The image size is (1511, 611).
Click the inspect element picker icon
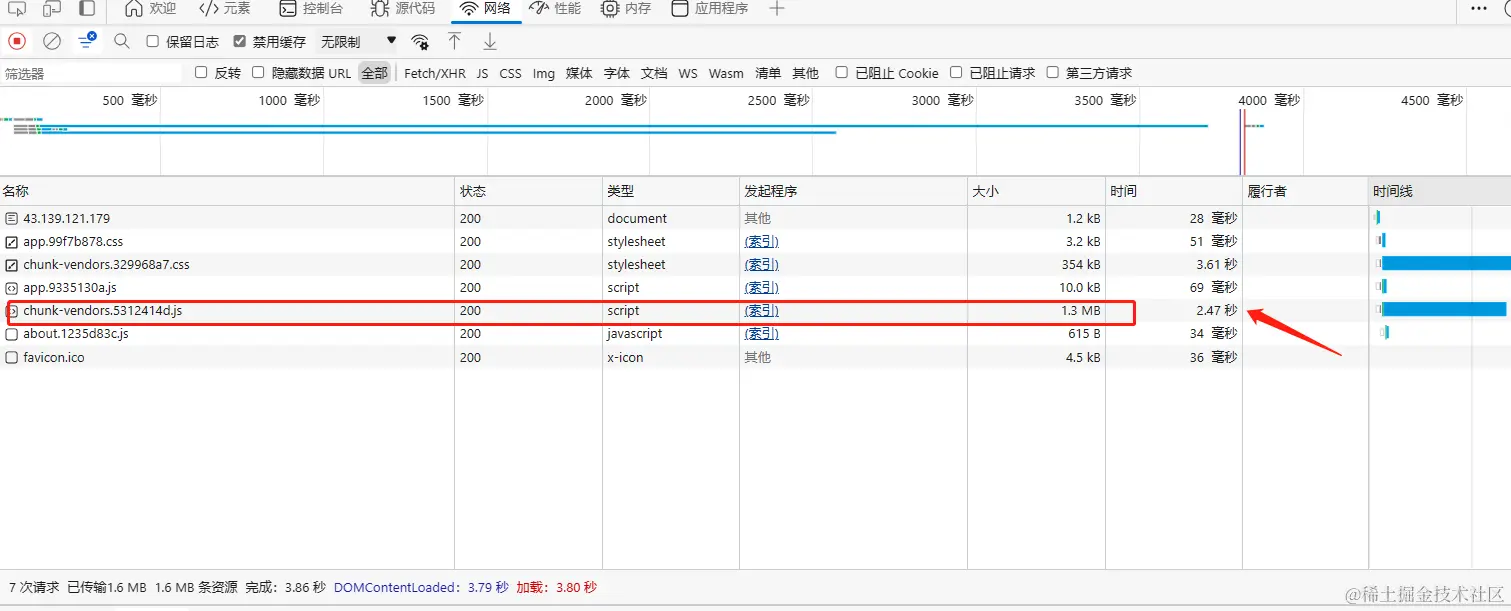tap(16, 9)
